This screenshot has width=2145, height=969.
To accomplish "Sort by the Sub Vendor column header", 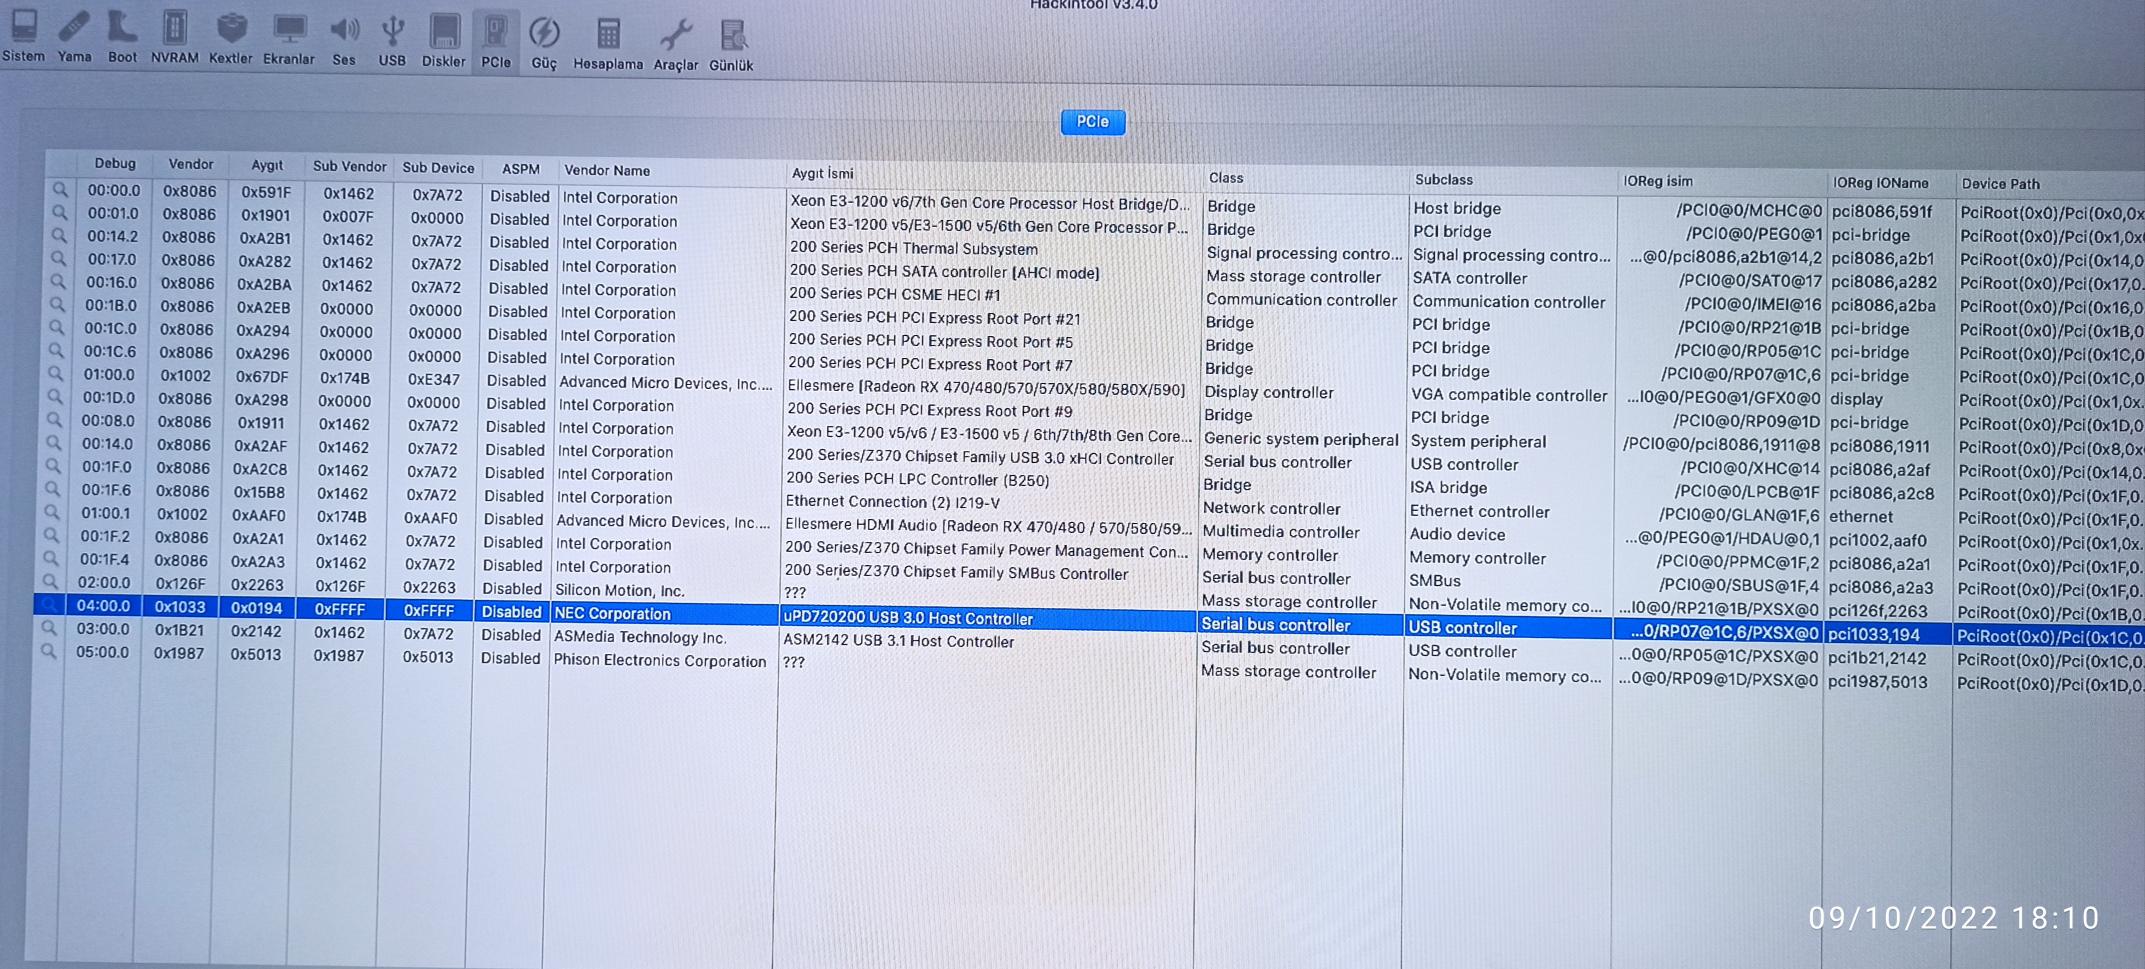I will pos(349,166).
